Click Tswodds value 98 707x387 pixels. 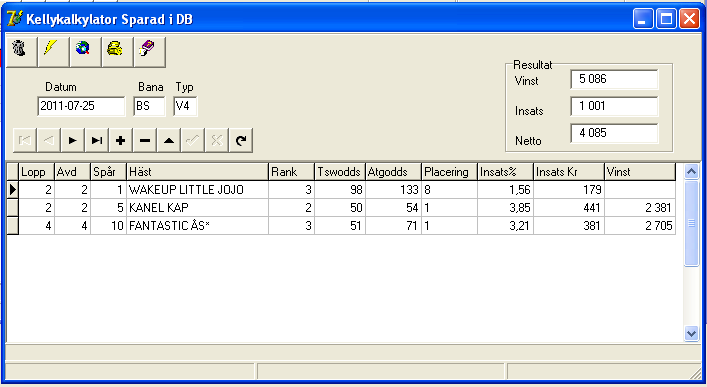(340, 190)
